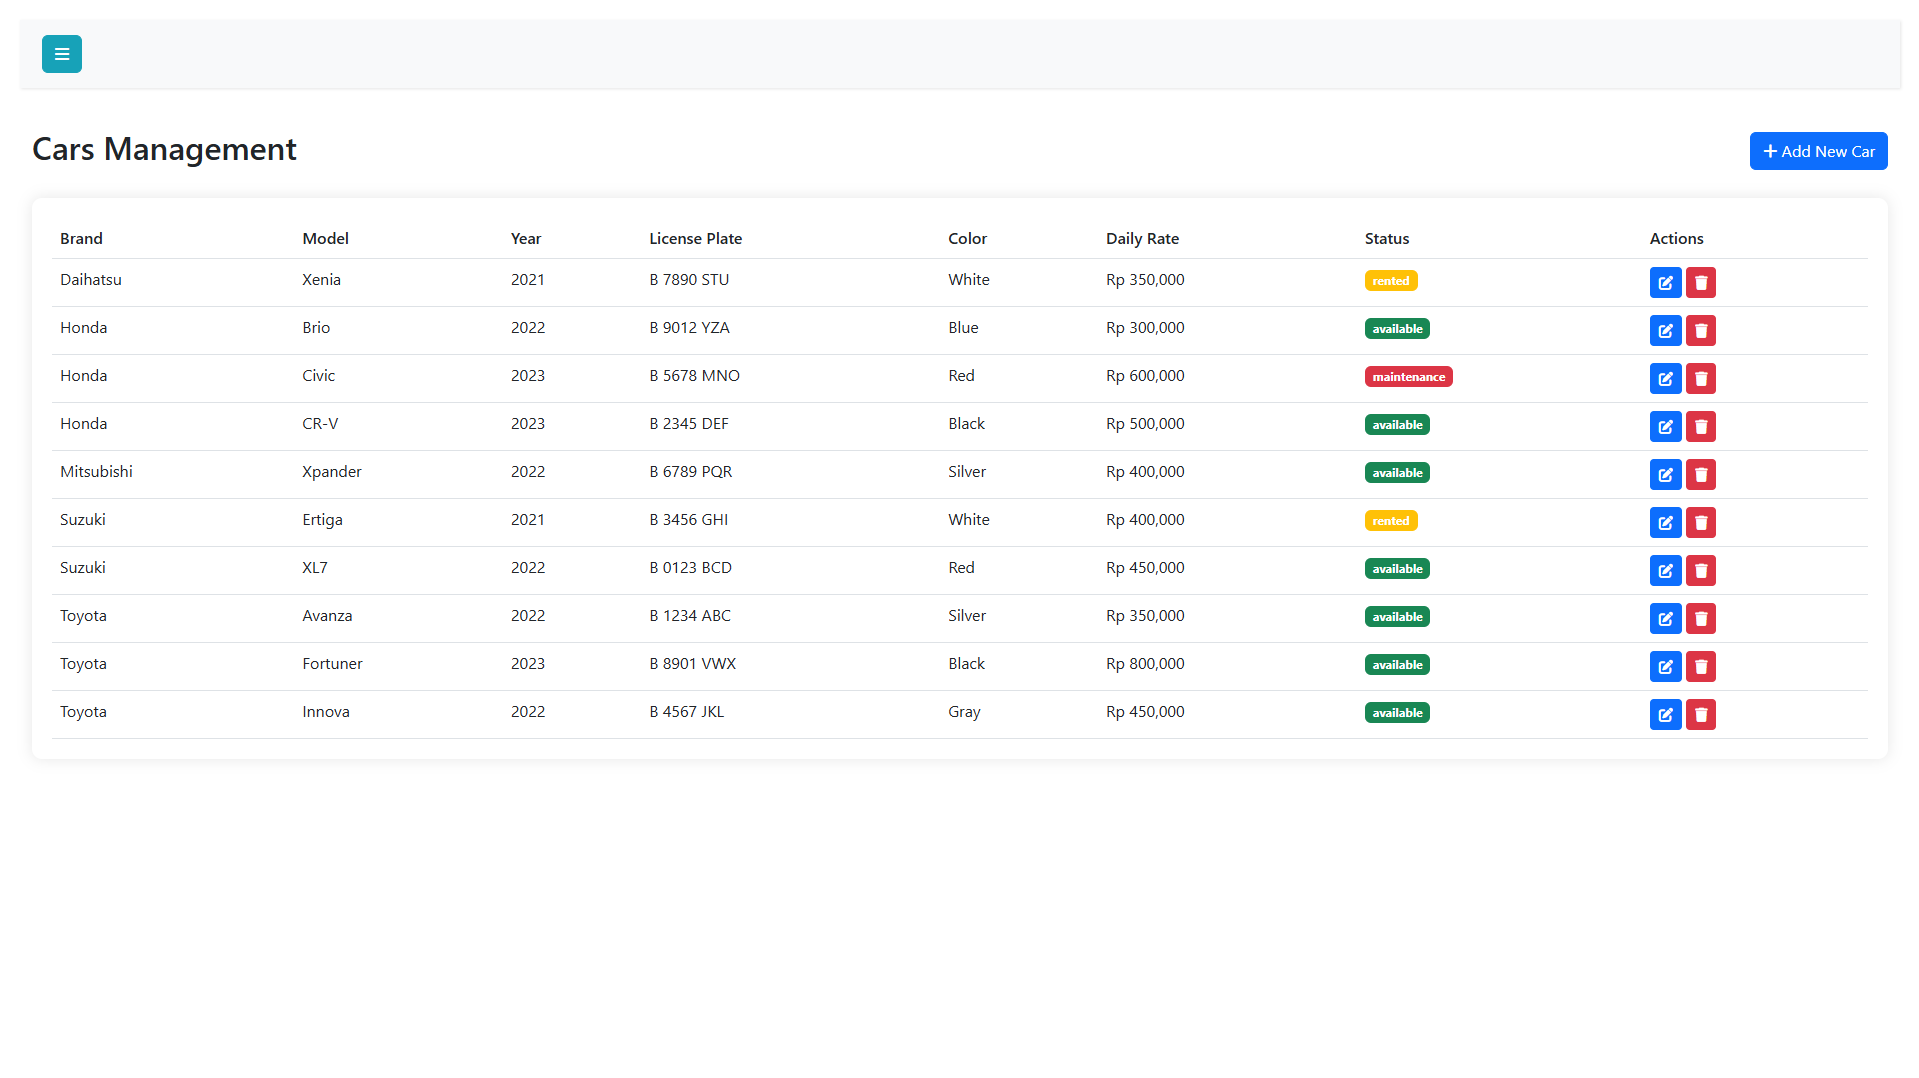The width and height of the screenshot is (1919, 1078).
Task: Edit the Suzuki XL7 entry
Action: pyautogui.click(x=1665, y=571)
